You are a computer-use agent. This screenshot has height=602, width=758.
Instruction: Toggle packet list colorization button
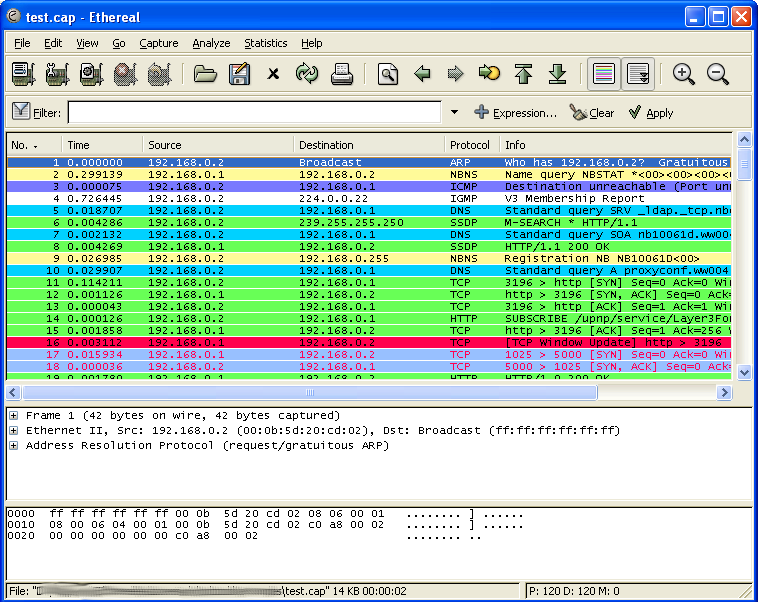pyautogui.click(x=603, y=74)
